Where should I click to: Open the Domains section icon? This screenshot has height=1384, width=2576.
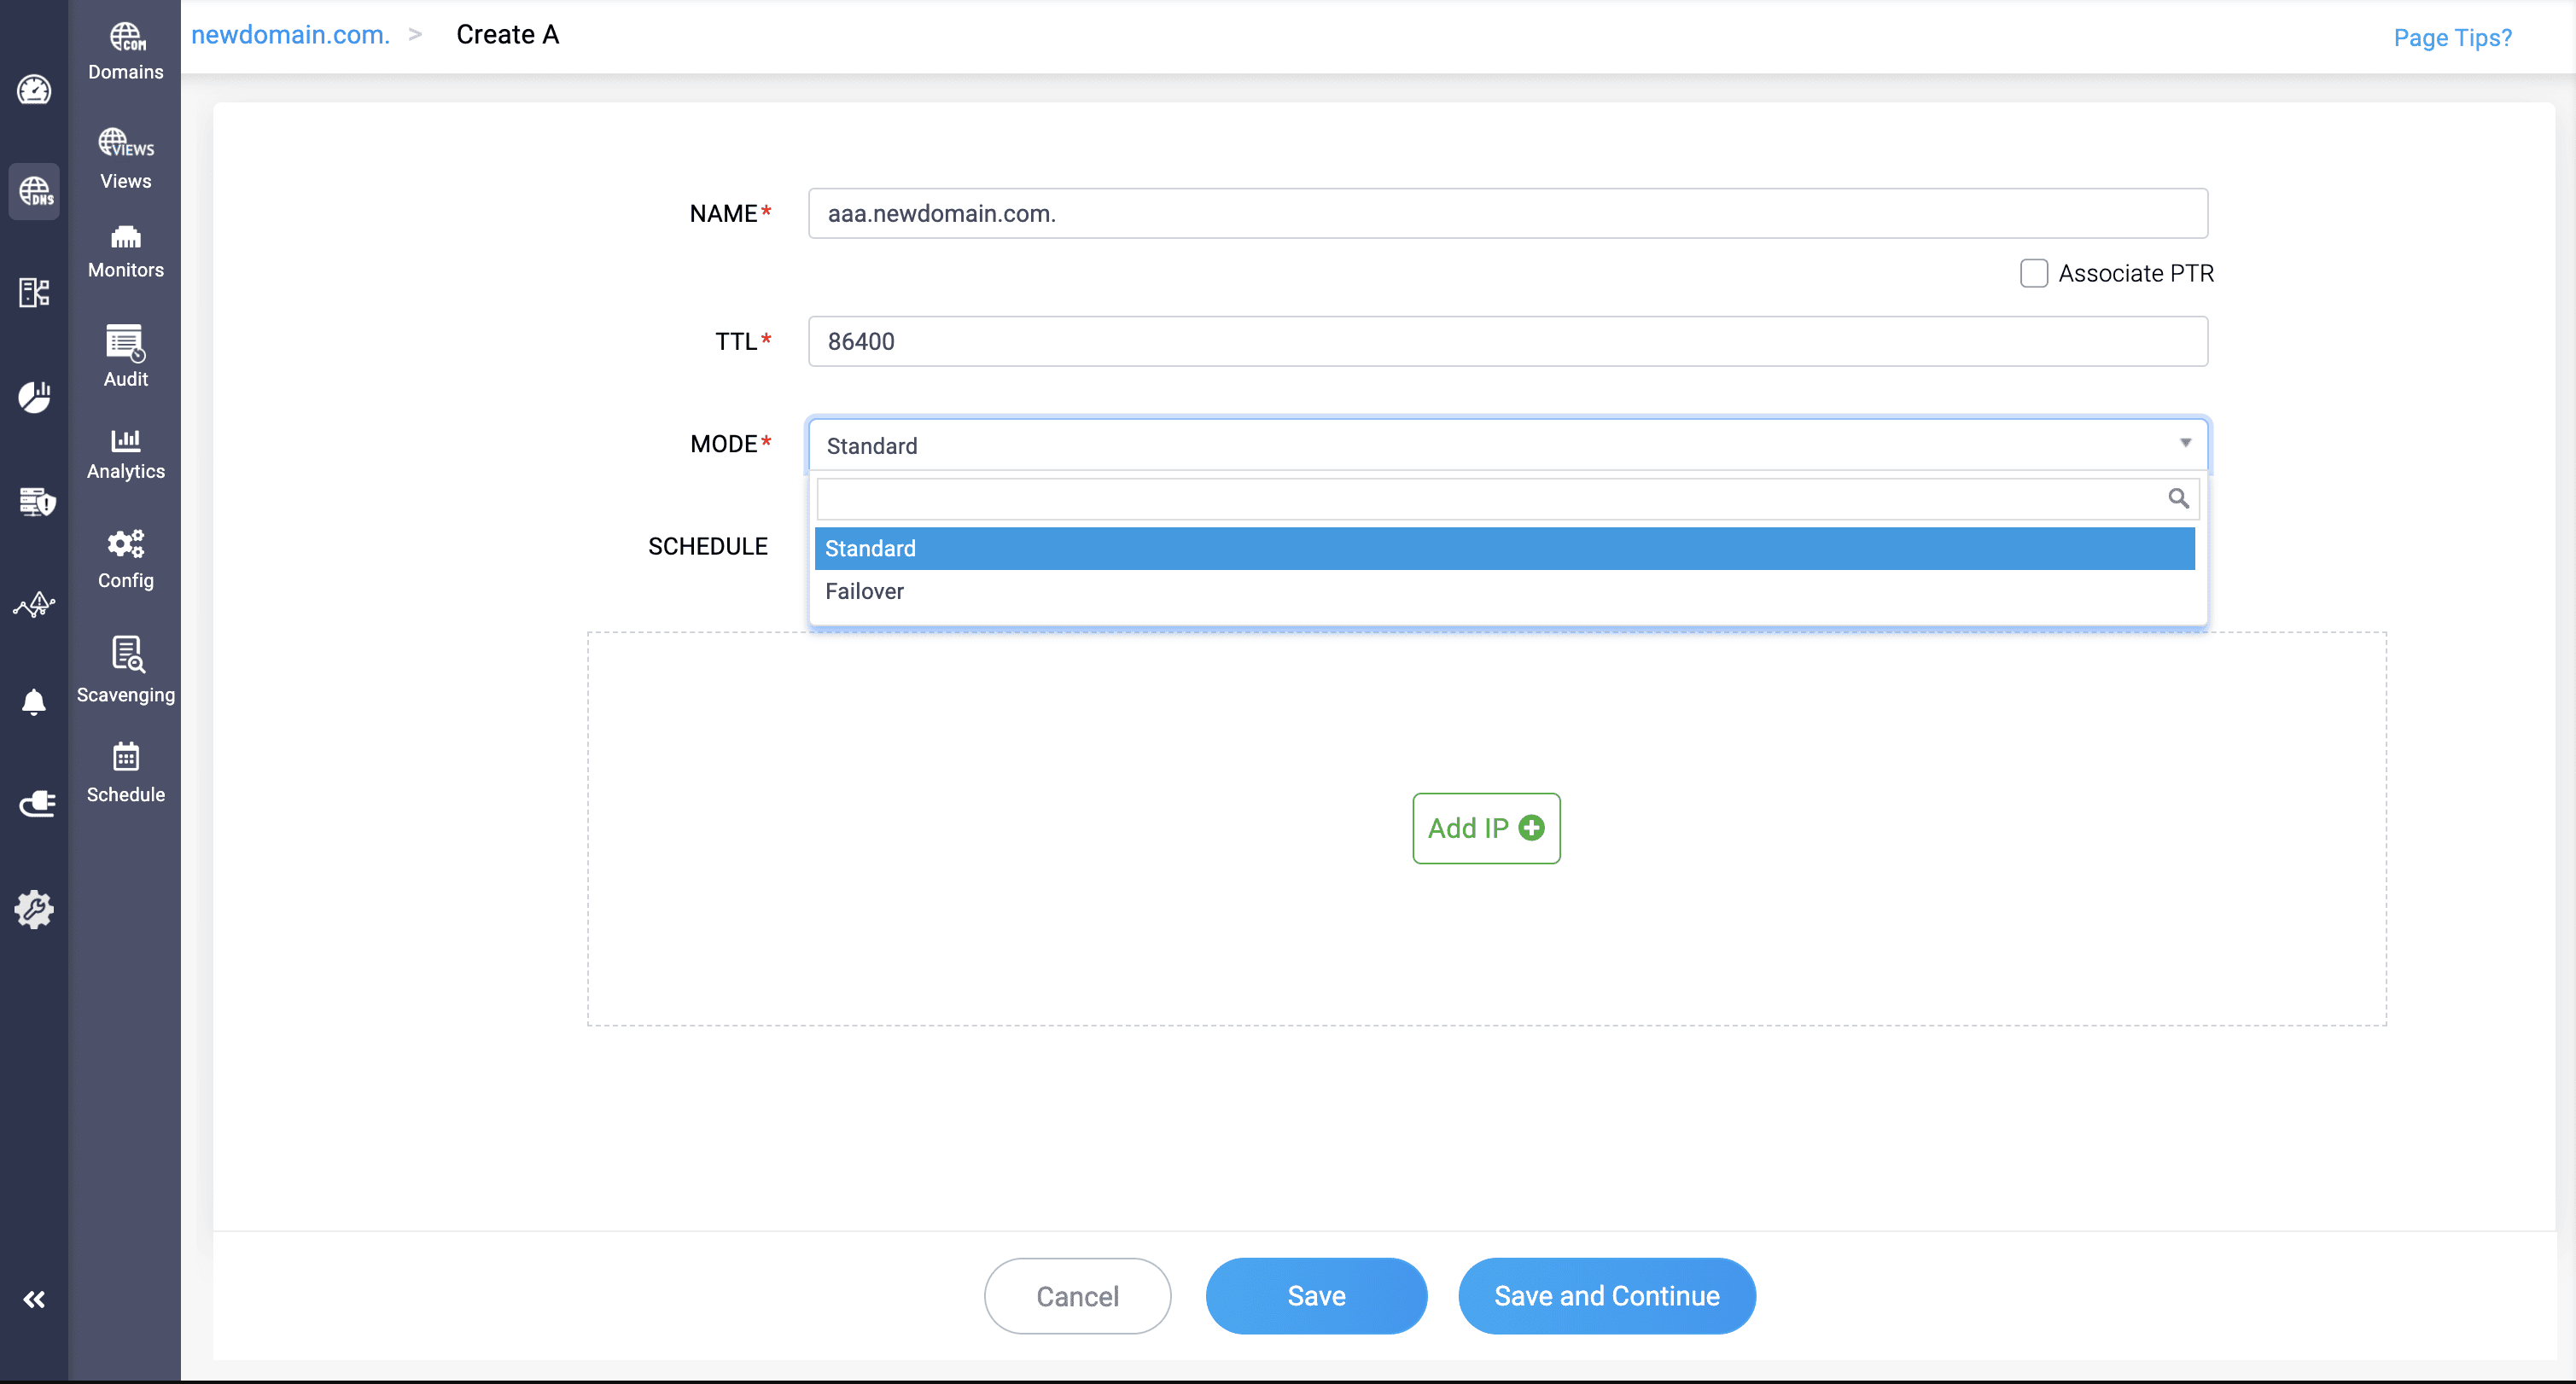(125, 38)
